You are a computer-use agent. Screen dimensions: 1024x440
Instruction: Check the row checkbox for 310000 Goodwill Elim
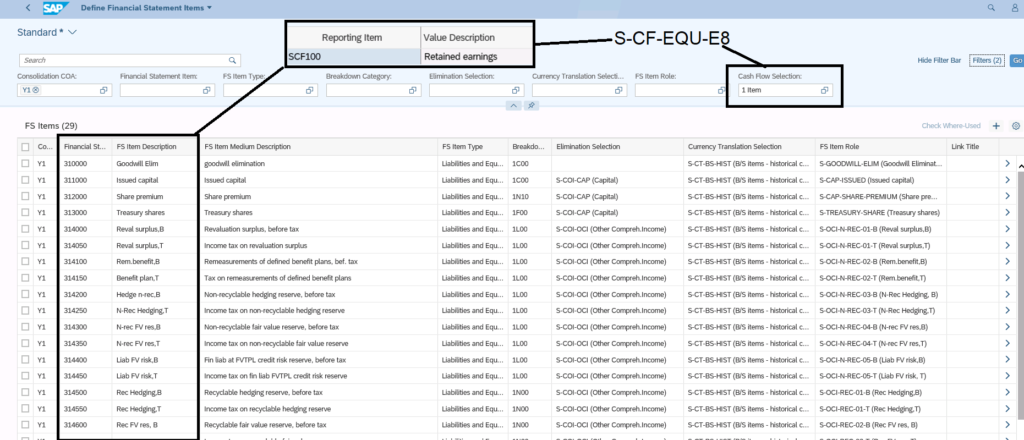point(25,163)
